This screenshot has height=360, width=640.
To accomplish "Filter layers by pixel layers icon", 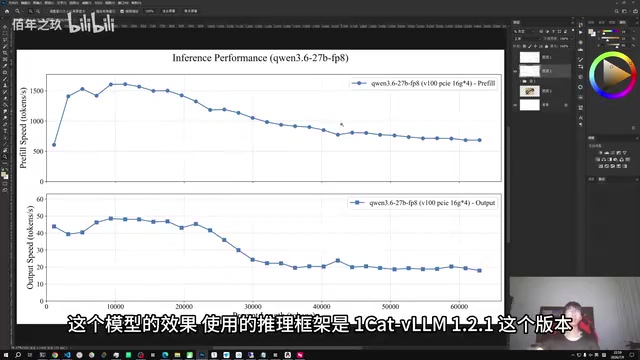I will coord(541,31).
